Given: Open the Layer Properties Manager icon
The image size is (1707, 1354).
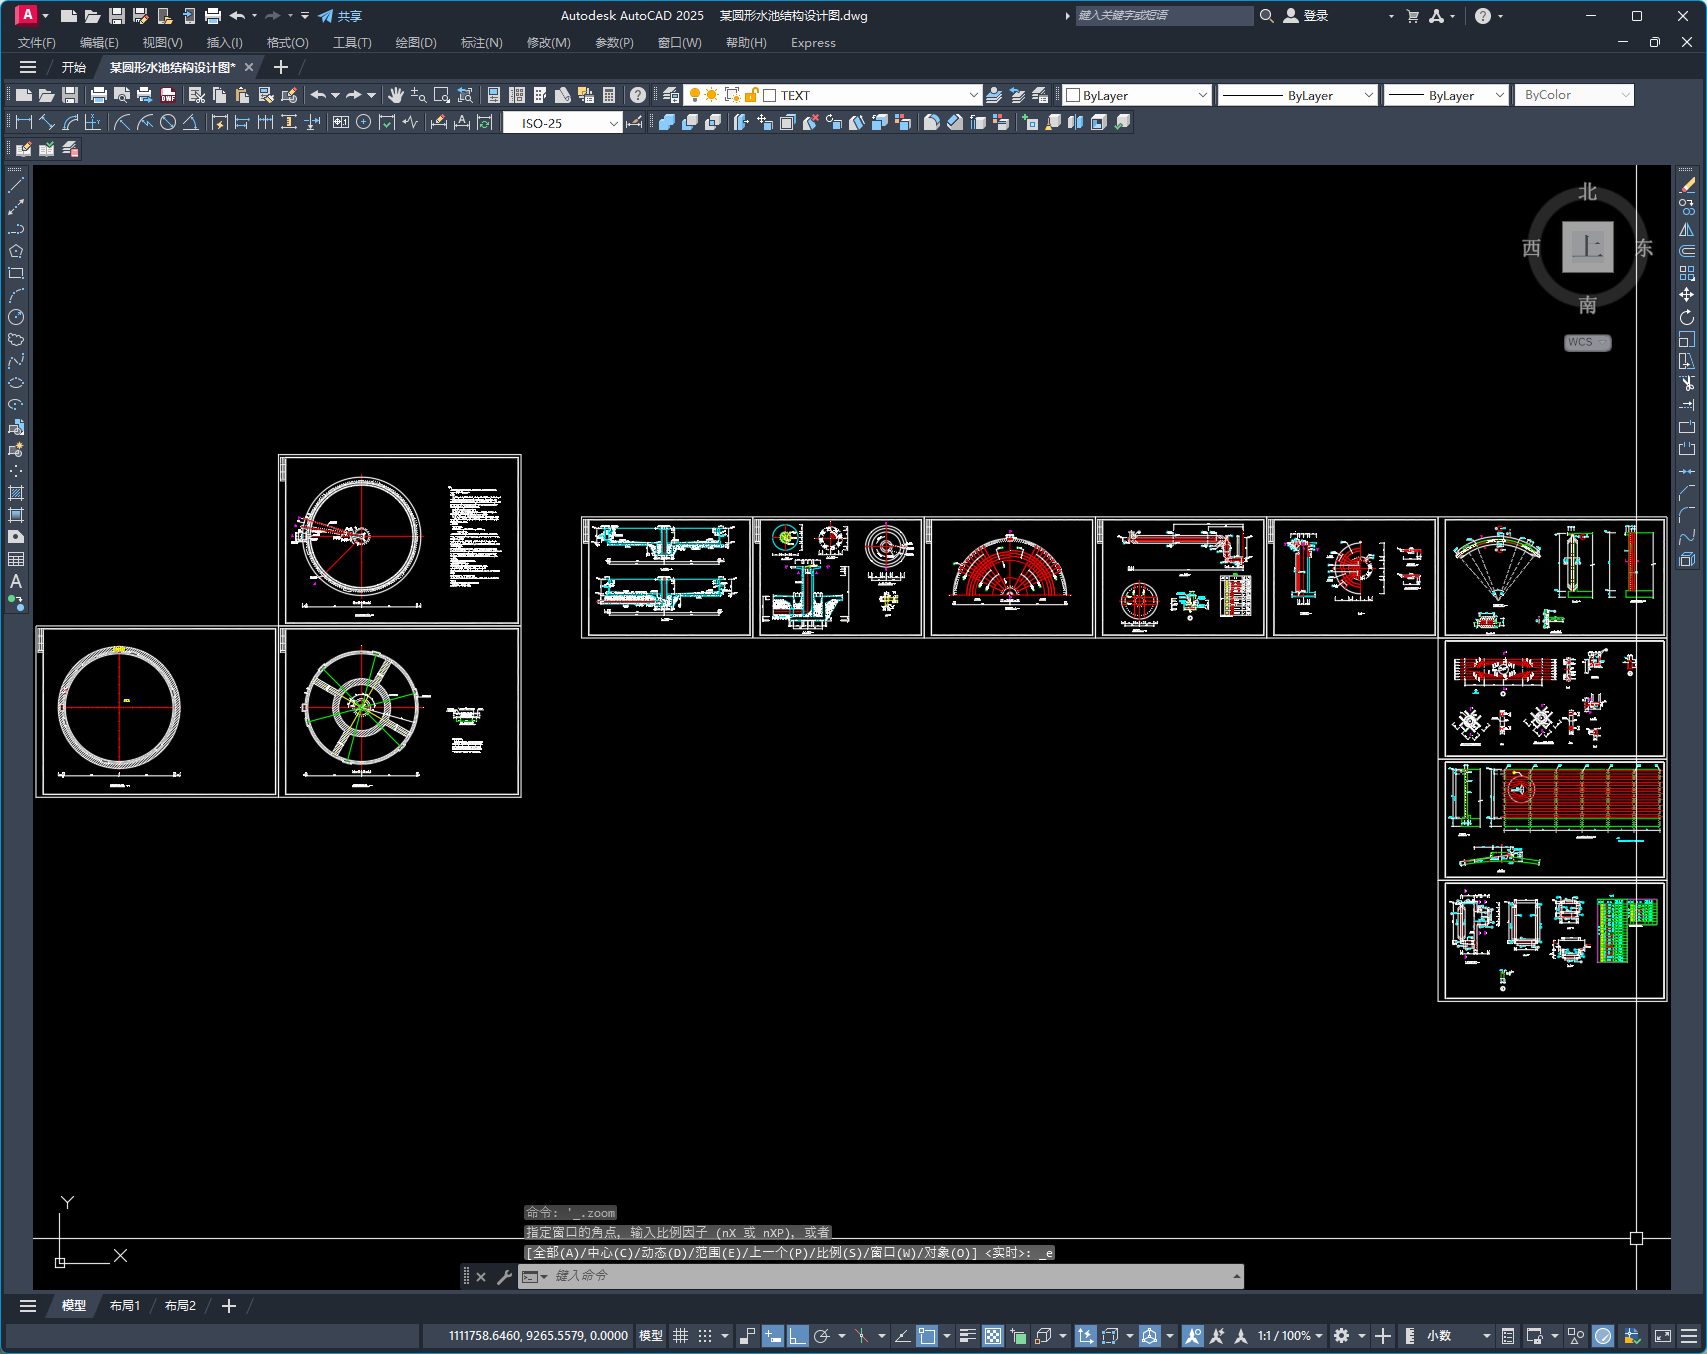Looking at the screenshot, I should [671, 95].
